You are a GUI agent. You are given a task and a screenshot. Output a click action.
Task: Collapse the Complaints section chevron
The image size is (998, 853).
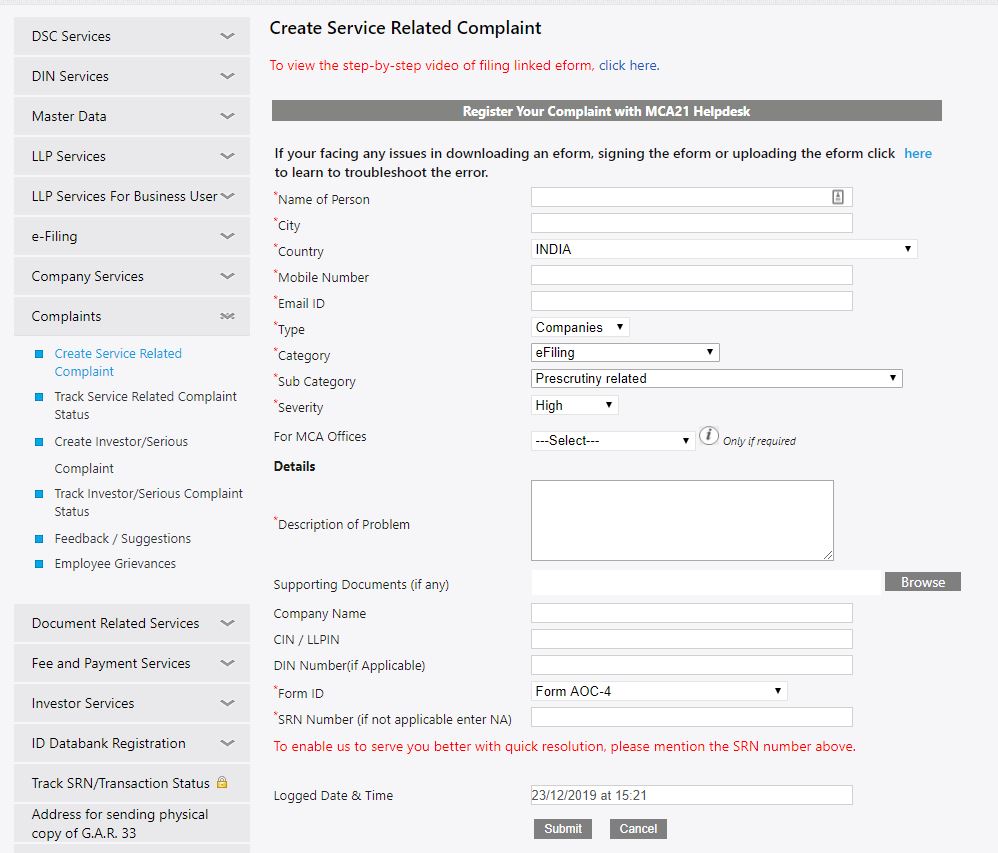[x=227, y=316]
